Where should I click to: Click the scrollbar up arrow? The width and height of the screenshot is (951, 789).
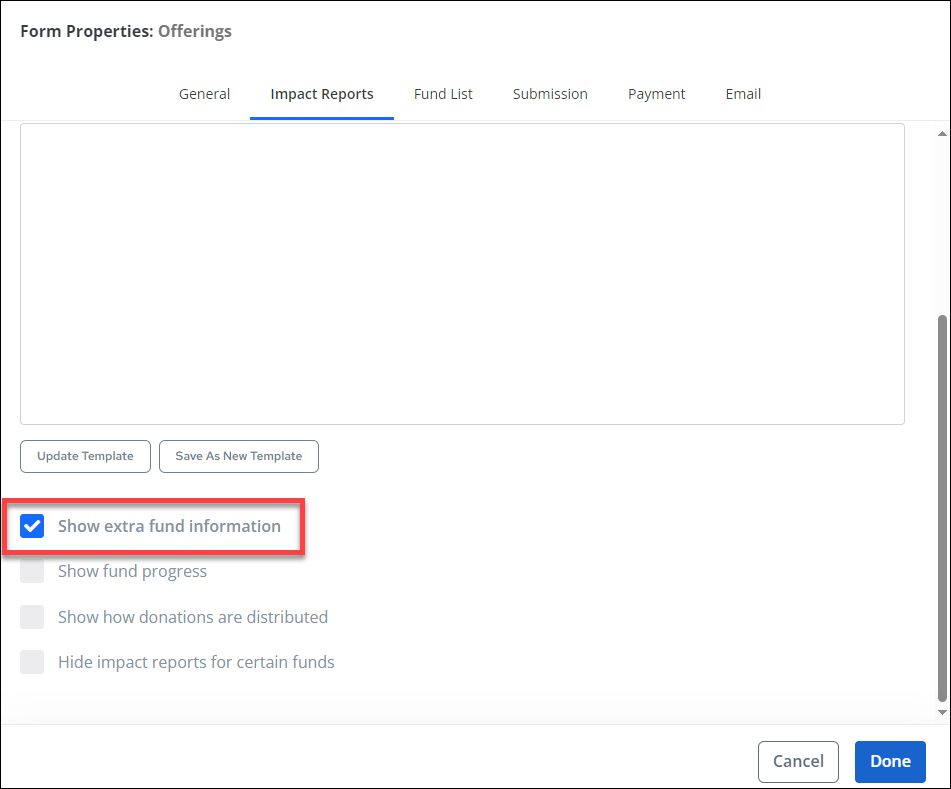[941, 133]
